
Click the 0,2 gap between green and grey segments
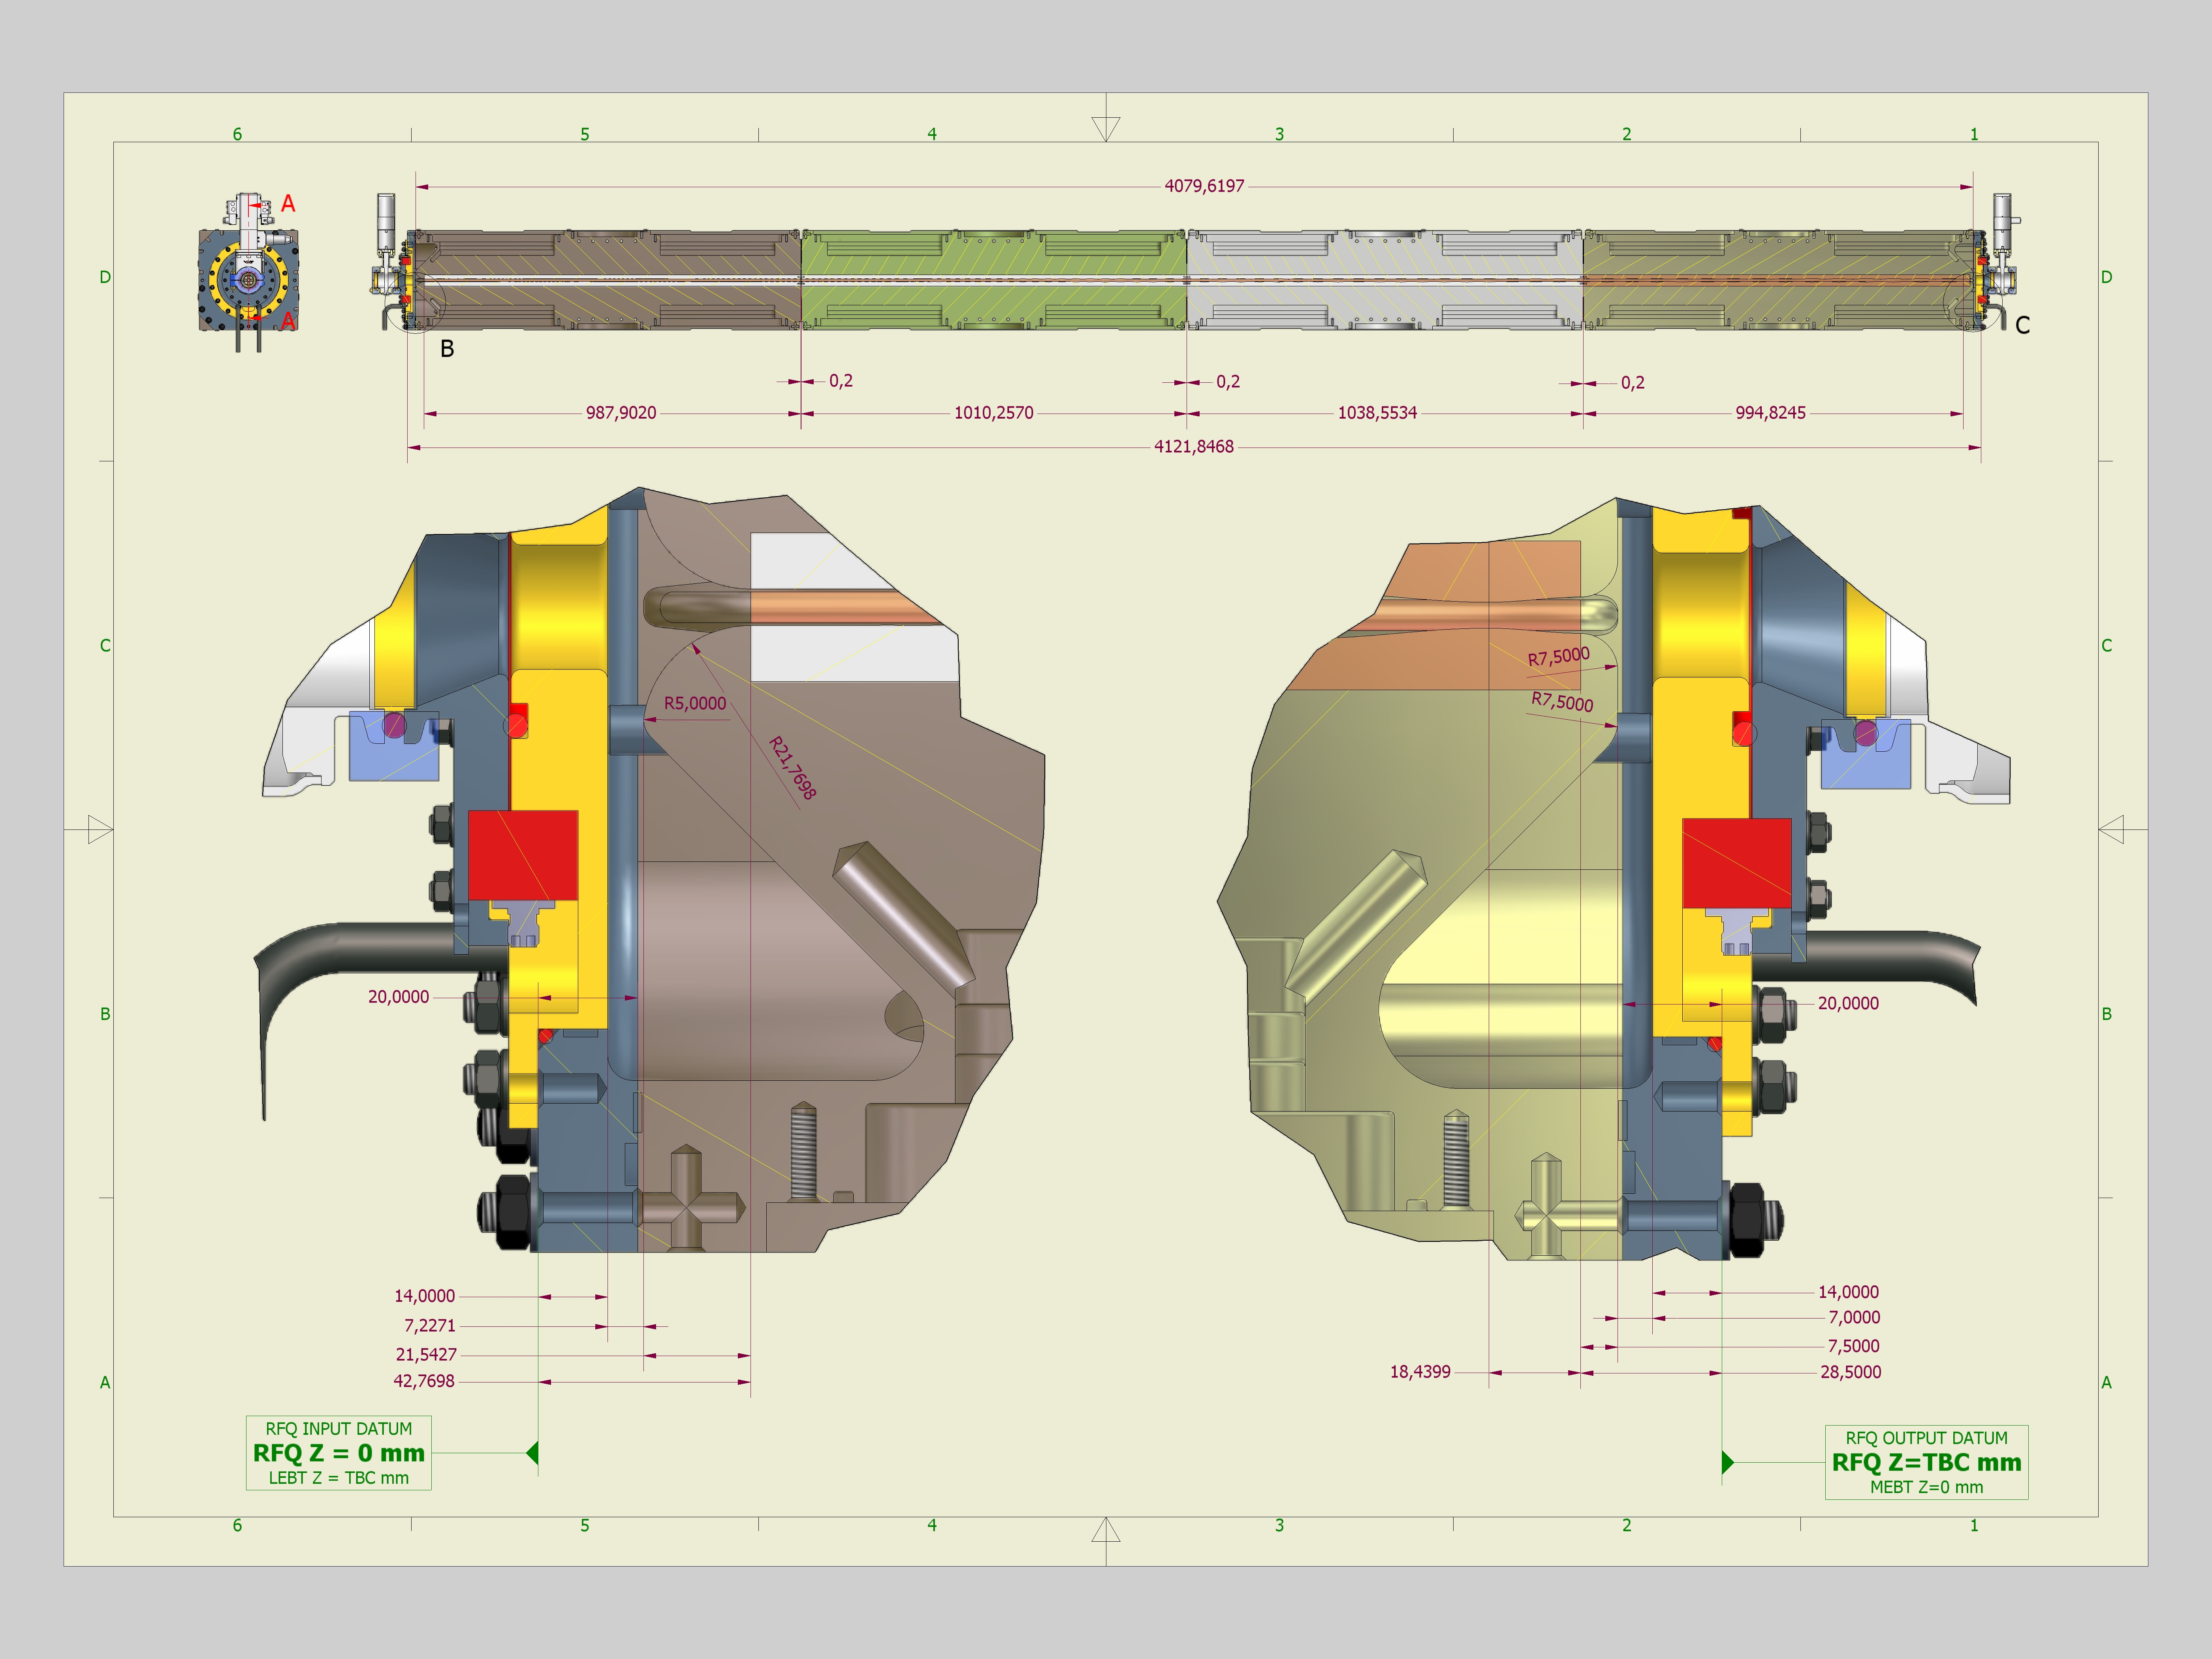[x=1228, y=382]
